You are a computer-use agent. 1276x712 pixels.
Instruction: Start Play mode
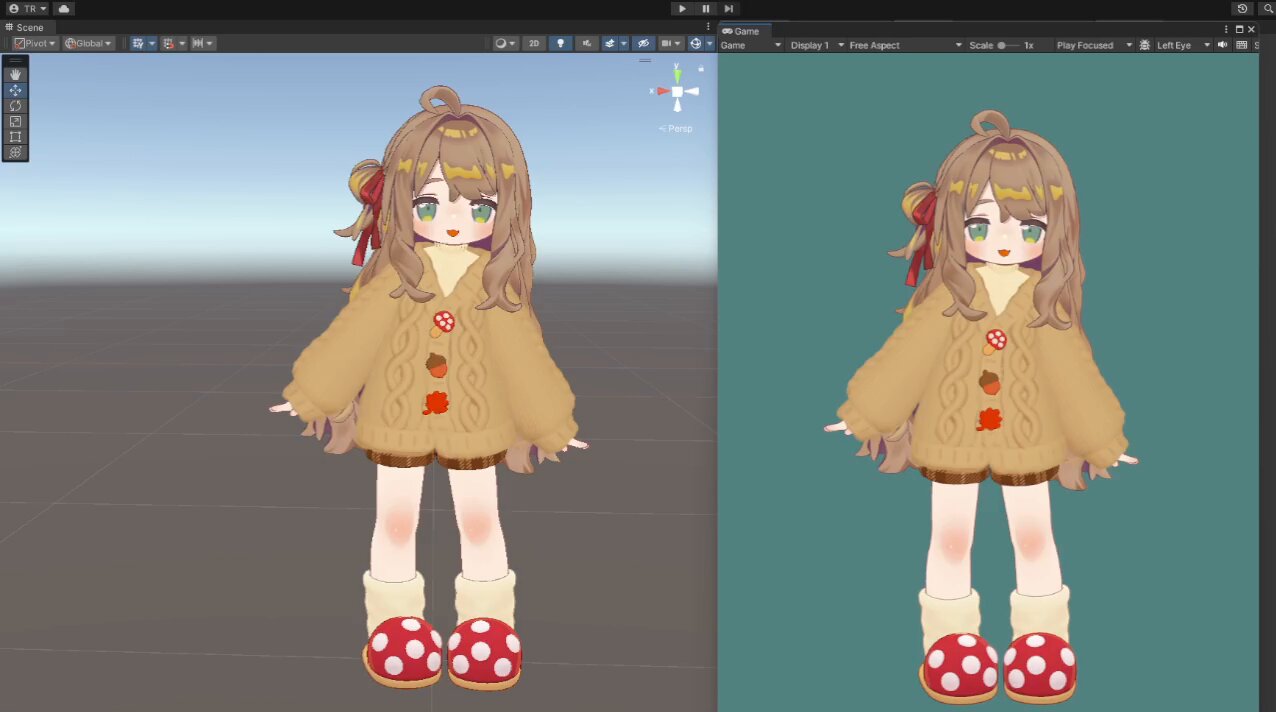point(682,8)
